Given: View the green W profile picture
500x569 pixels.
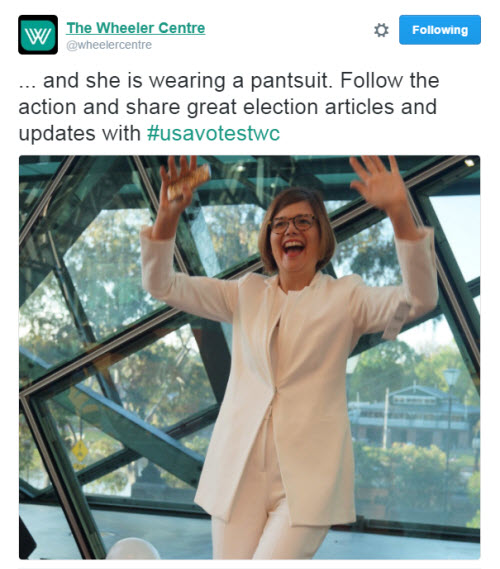Looking at the screenshot, I should click(x=38, y=35).
